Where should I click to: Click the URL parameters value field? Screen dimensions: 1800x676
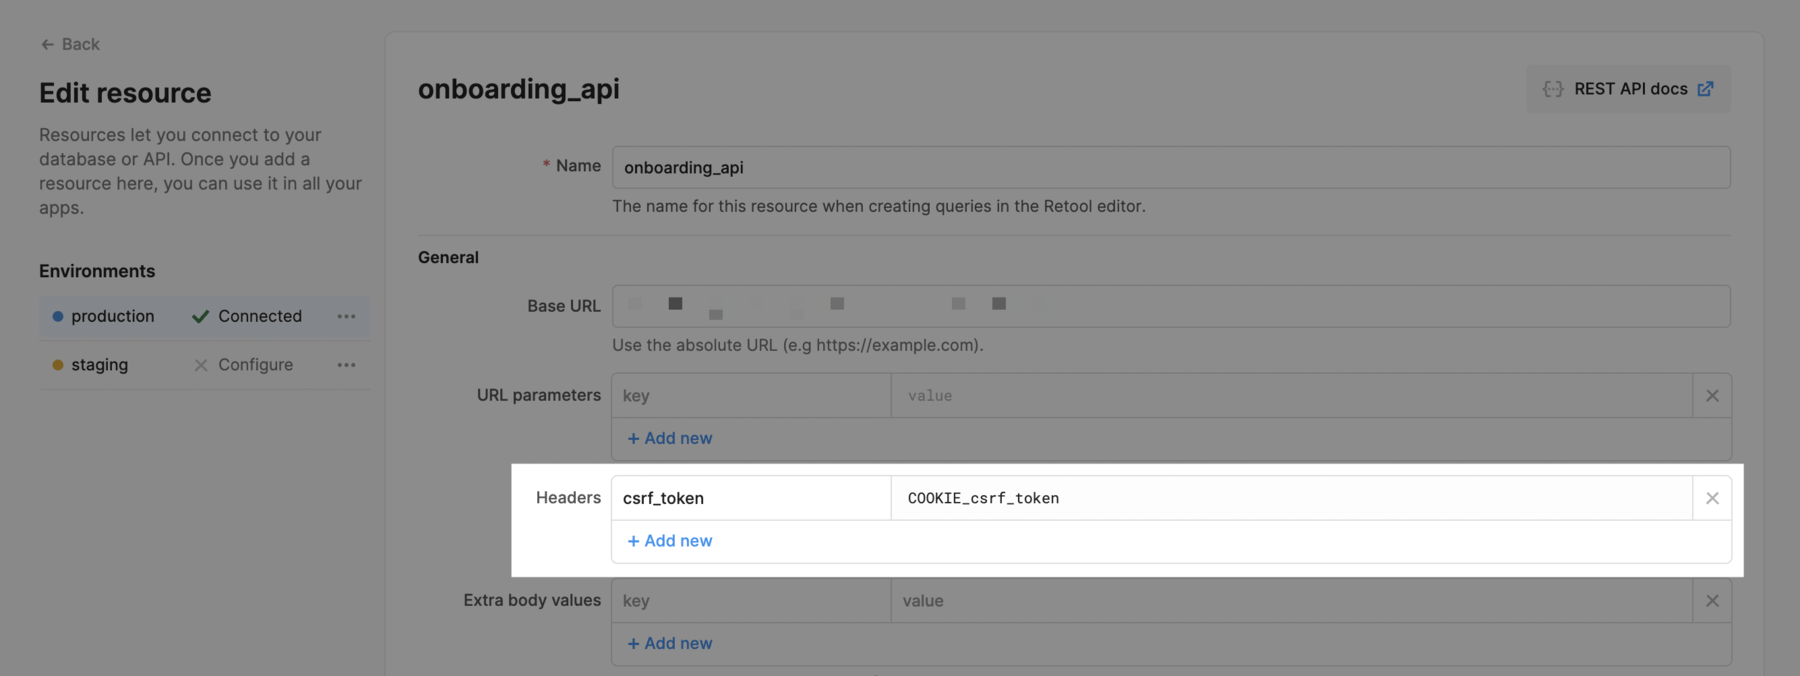(1291, 396)
